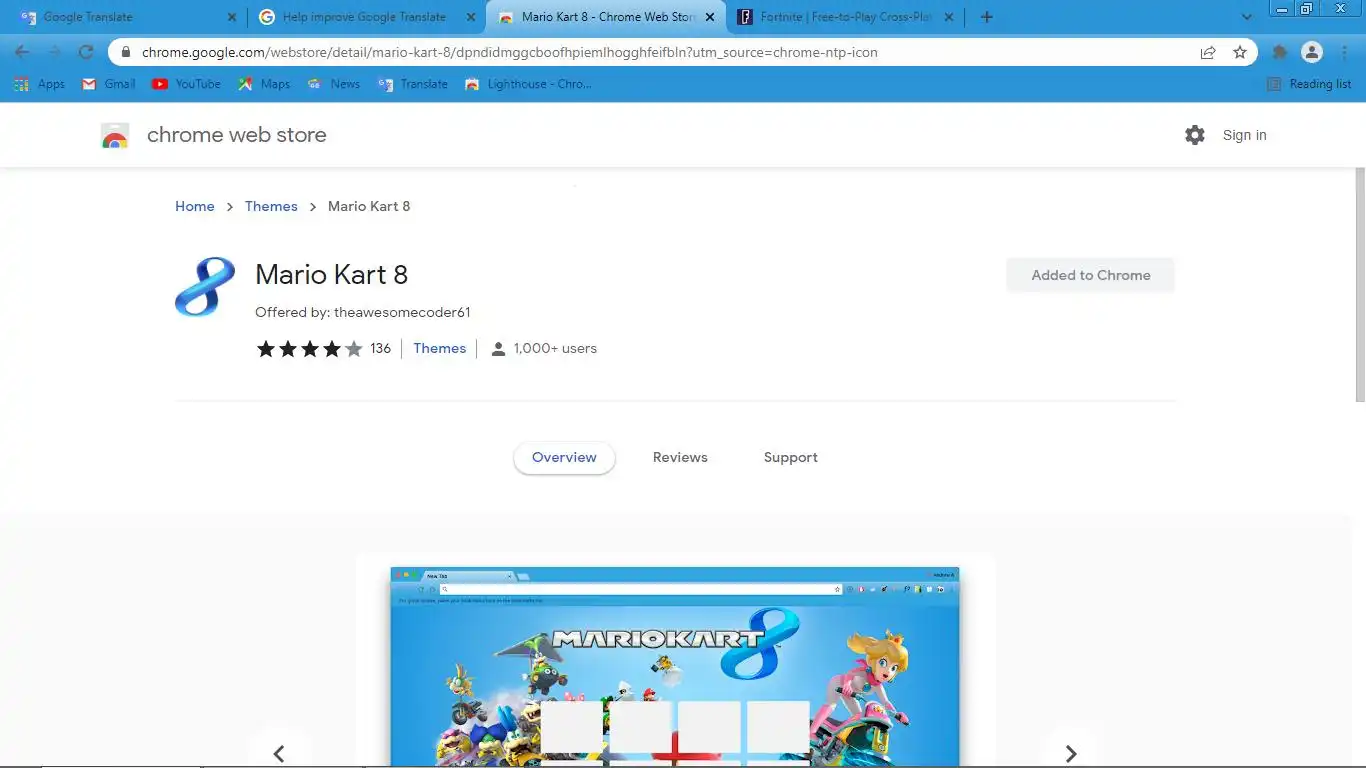The image size is (1366, 768).
Task: View site information padlock icon
Action: click(126, 52)
